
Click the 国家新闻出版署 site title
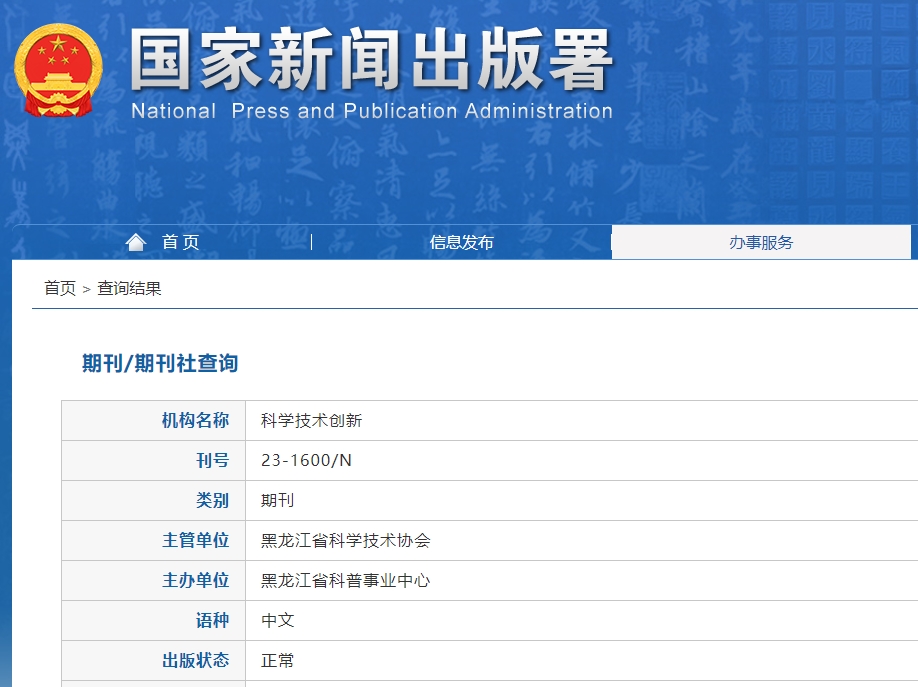point(370,62)
